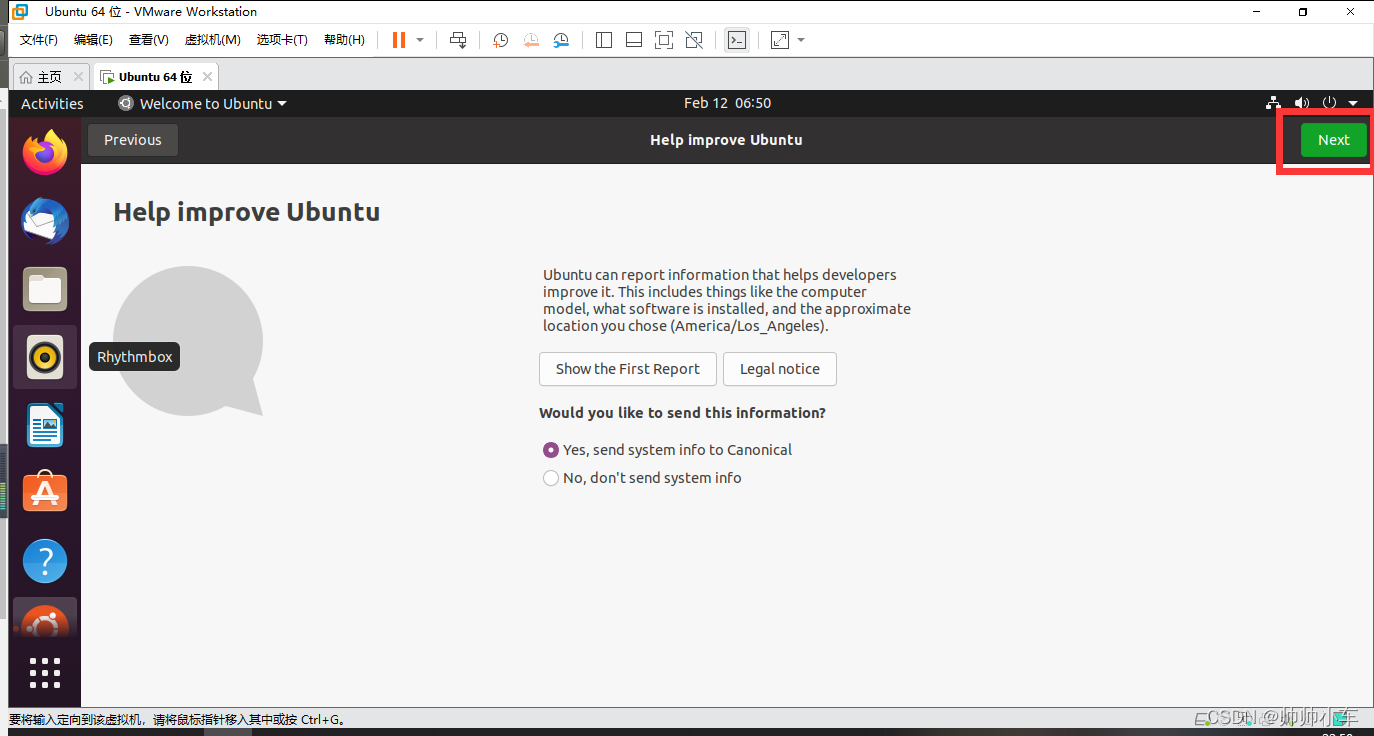
Task: Select No, don't send system info
Action: tap(642, 478)
